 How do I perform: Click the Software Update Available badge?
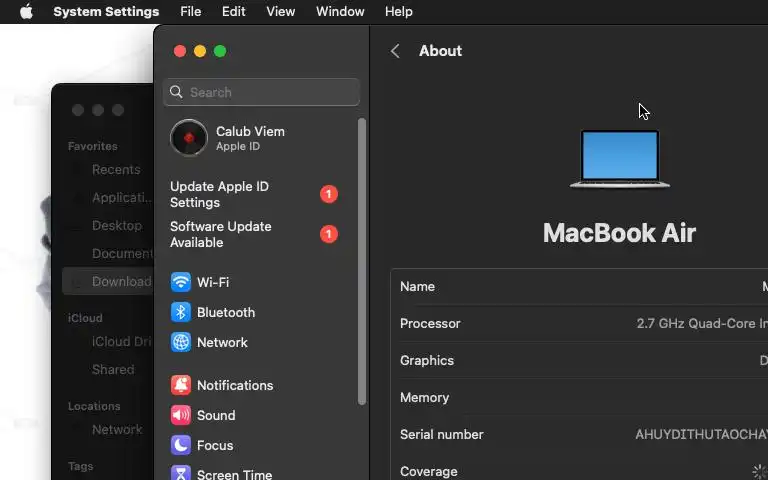(329, 234)
